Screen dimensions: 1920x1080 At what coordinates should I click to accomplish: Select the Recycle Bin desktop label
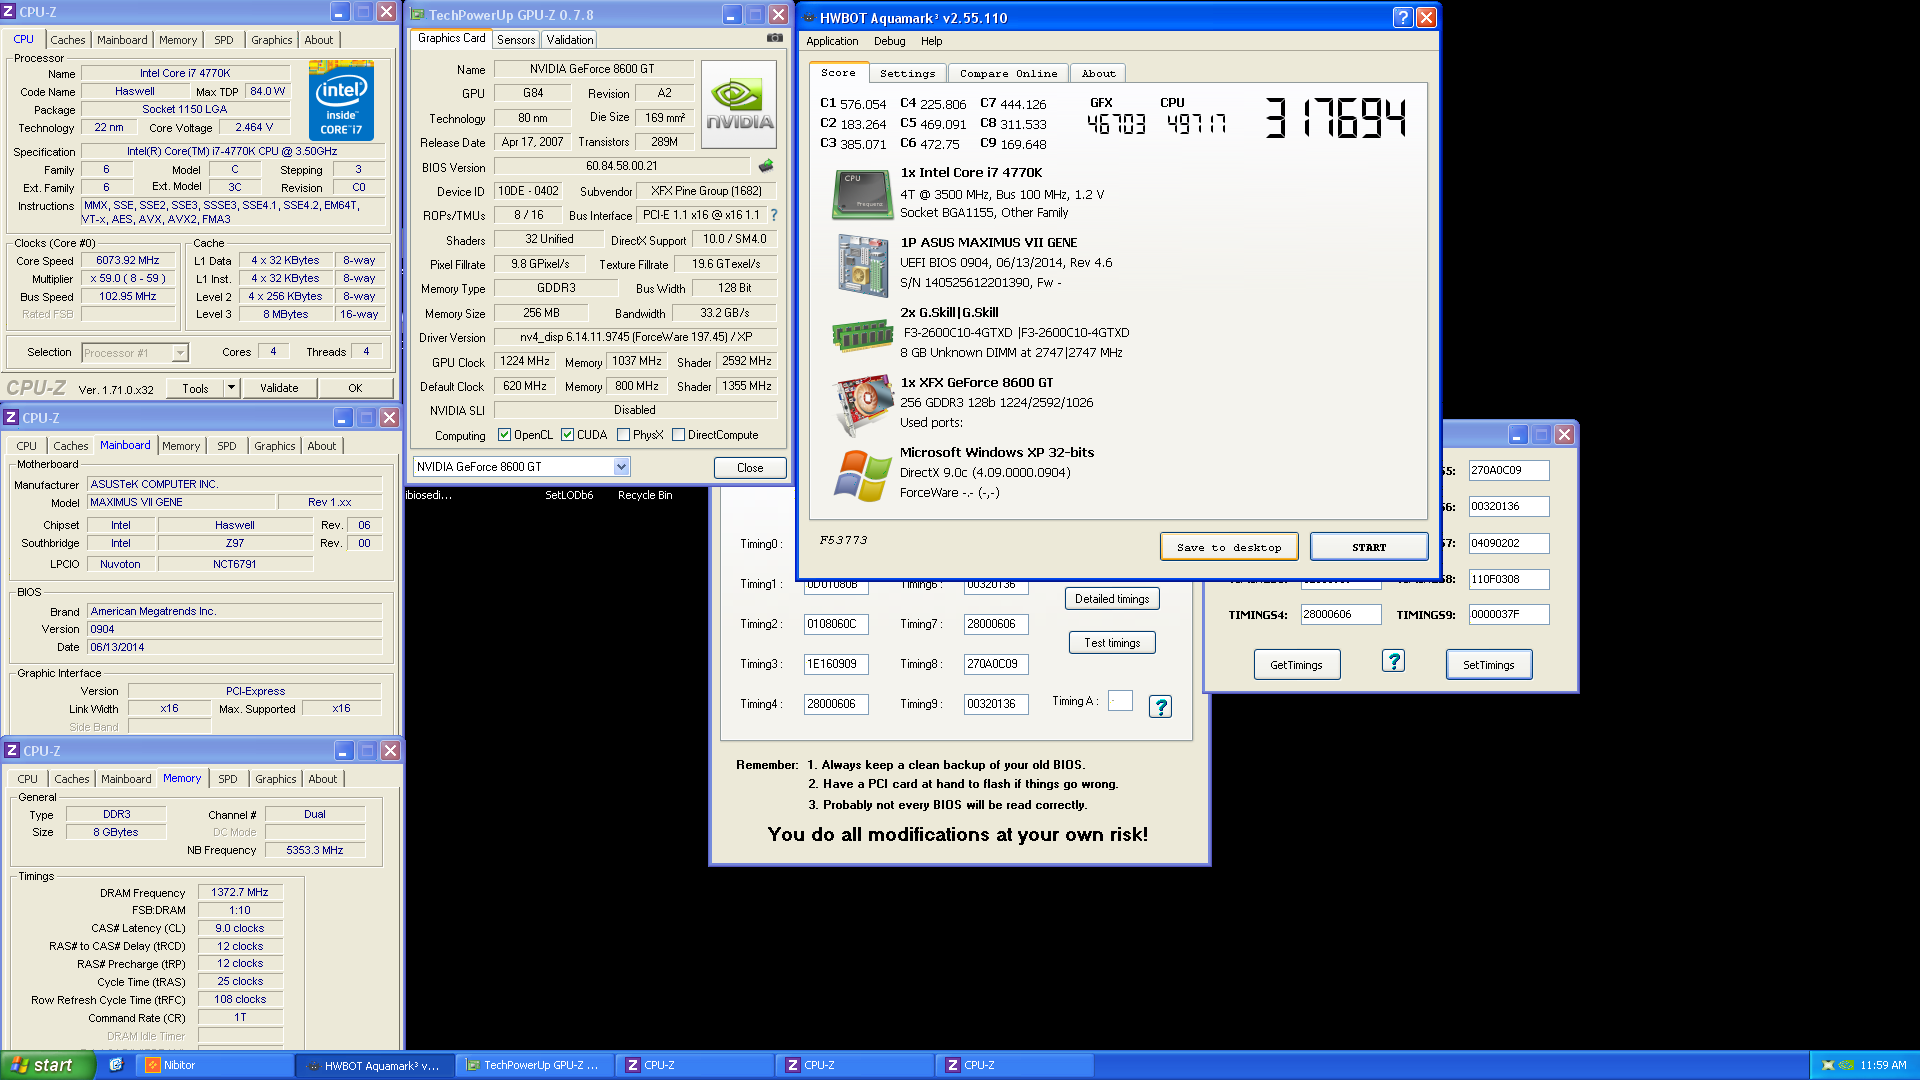[645, 495]
